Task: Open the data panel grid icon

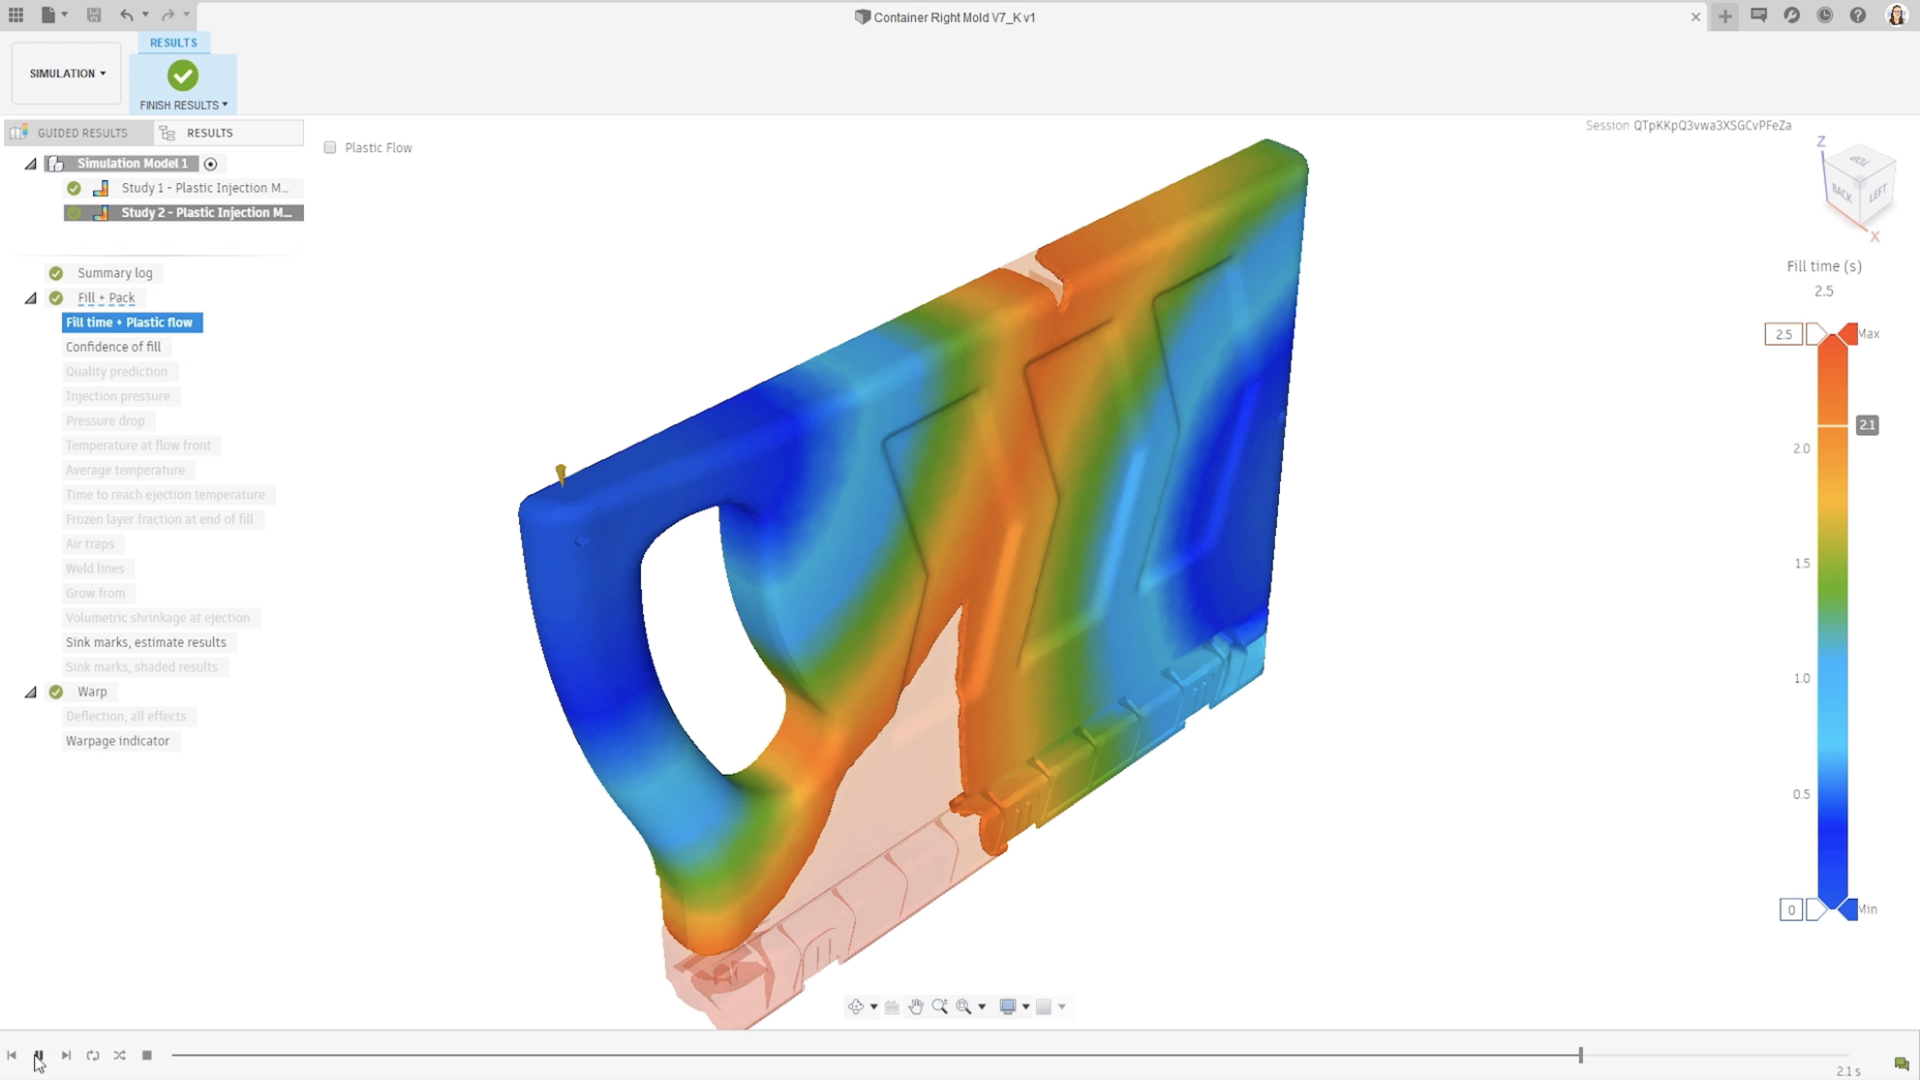Action: pos(16,15)
